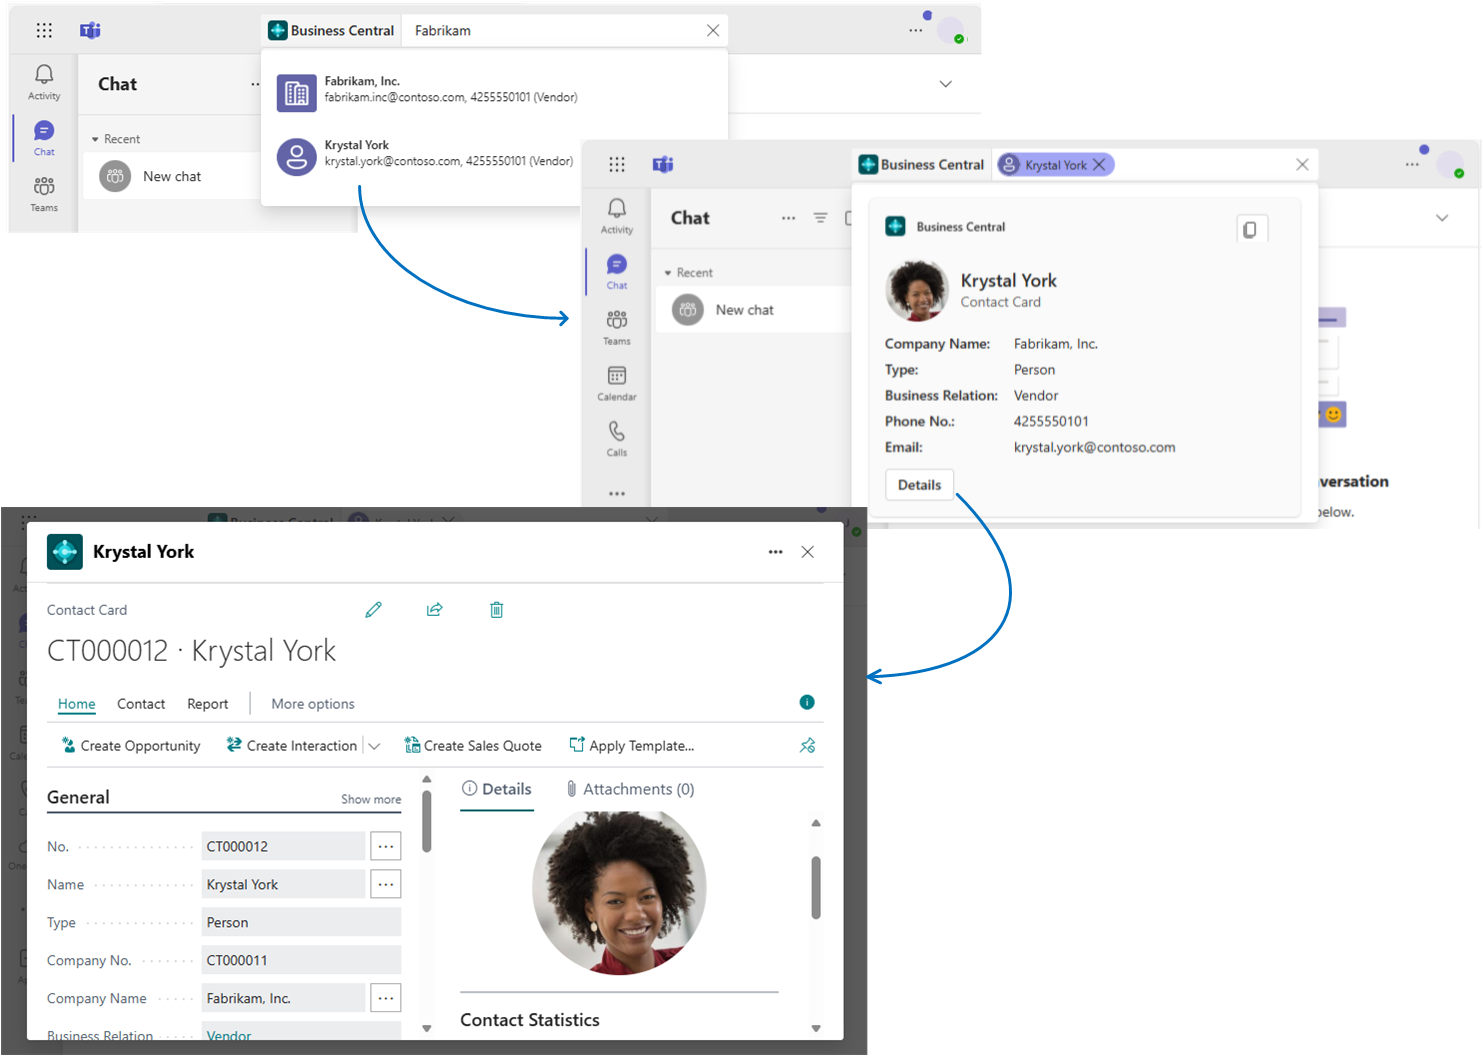Viewport: 1483px width, 1056px height.
Task: Expand General section via Show more
Action: click(370, 799)
